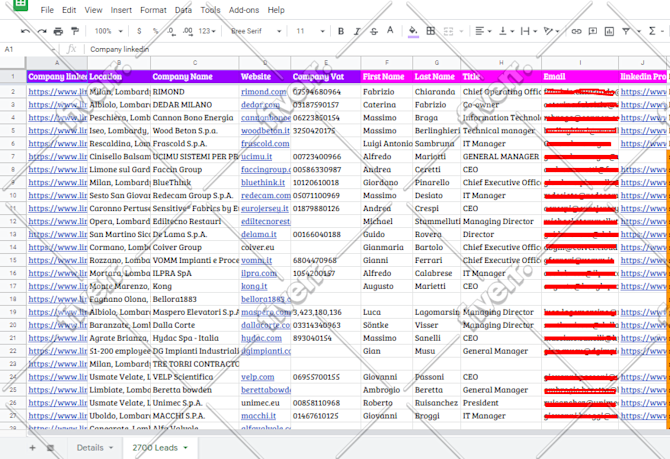The image size is (670, 459).
Task: Open vertical align options
Action: pyautogui.click(x=507, y=31)
